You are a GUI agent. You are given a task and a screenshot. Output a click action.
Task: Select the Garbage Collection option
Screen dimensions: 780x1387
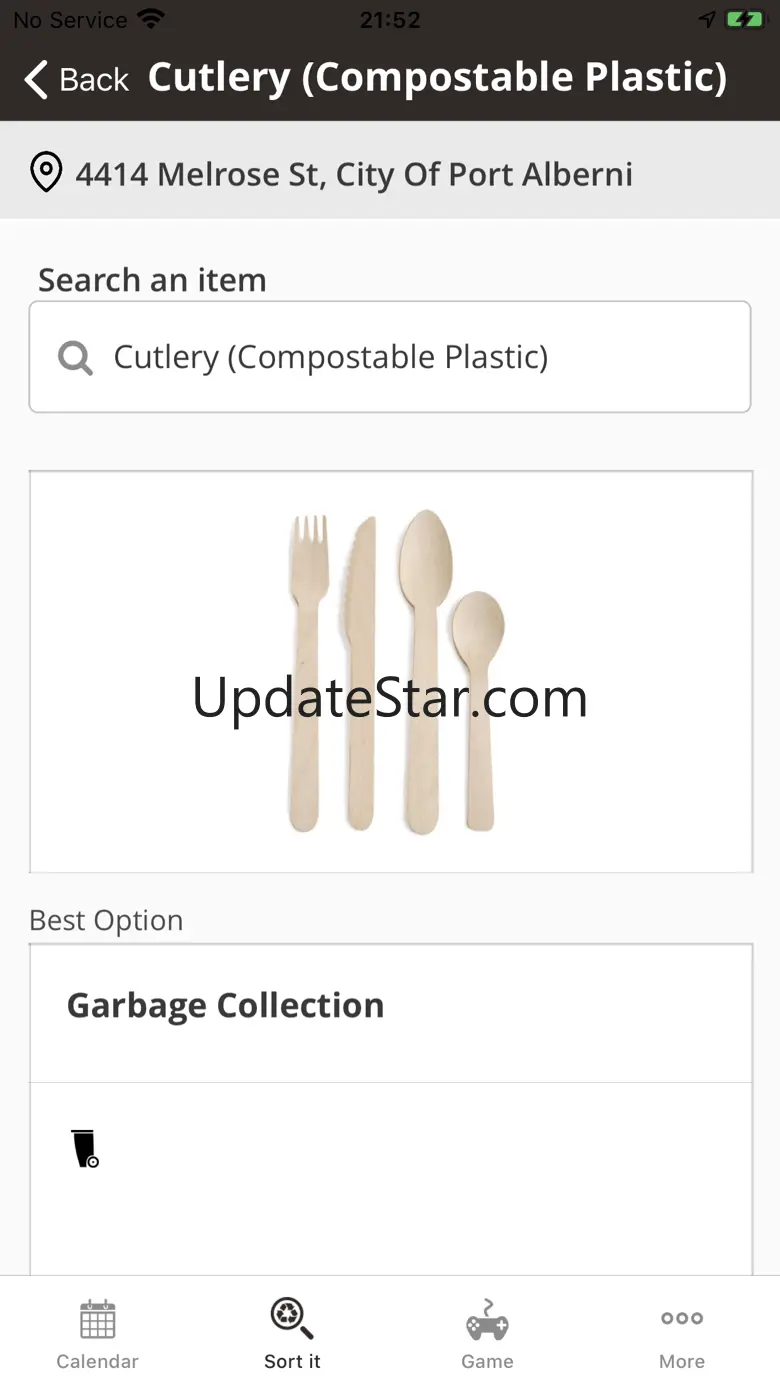[391, 1013]
